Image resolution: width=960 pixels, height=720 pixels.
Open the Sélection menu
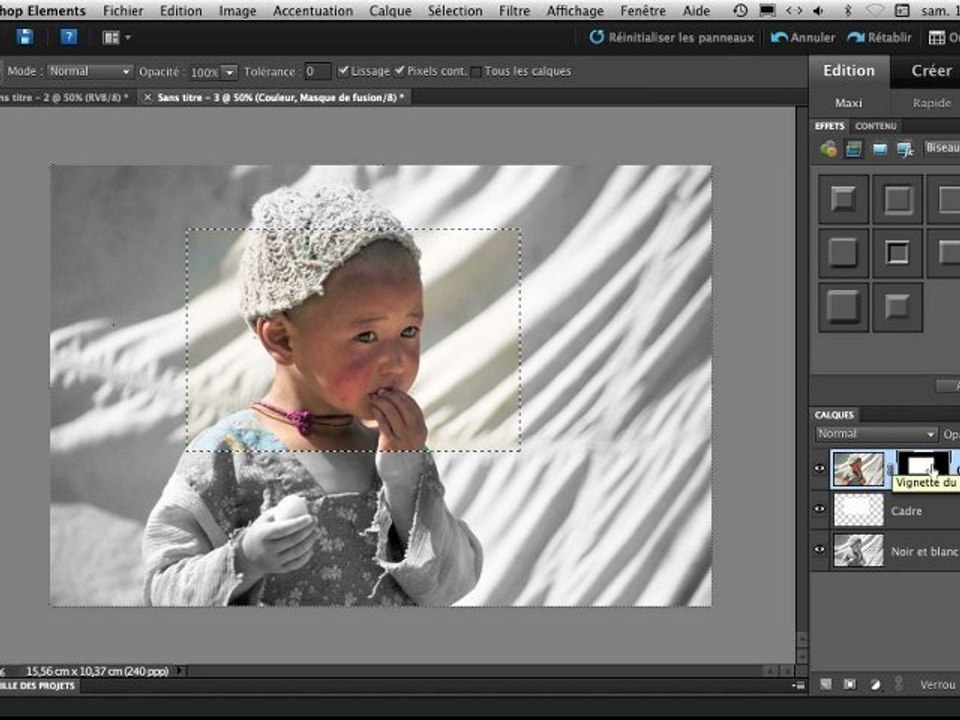coord(455,10)
